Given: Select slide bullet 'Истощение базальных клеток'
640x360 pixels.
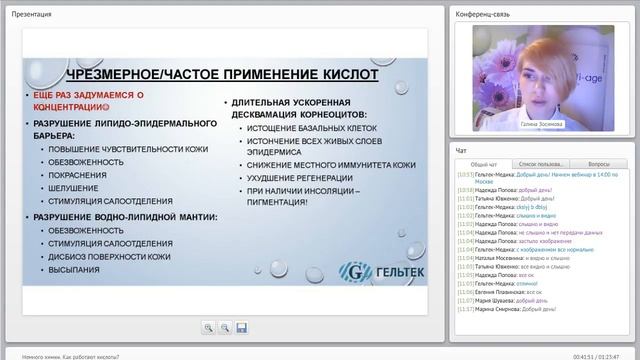Looking at the screenshot, I should [312, 128].
